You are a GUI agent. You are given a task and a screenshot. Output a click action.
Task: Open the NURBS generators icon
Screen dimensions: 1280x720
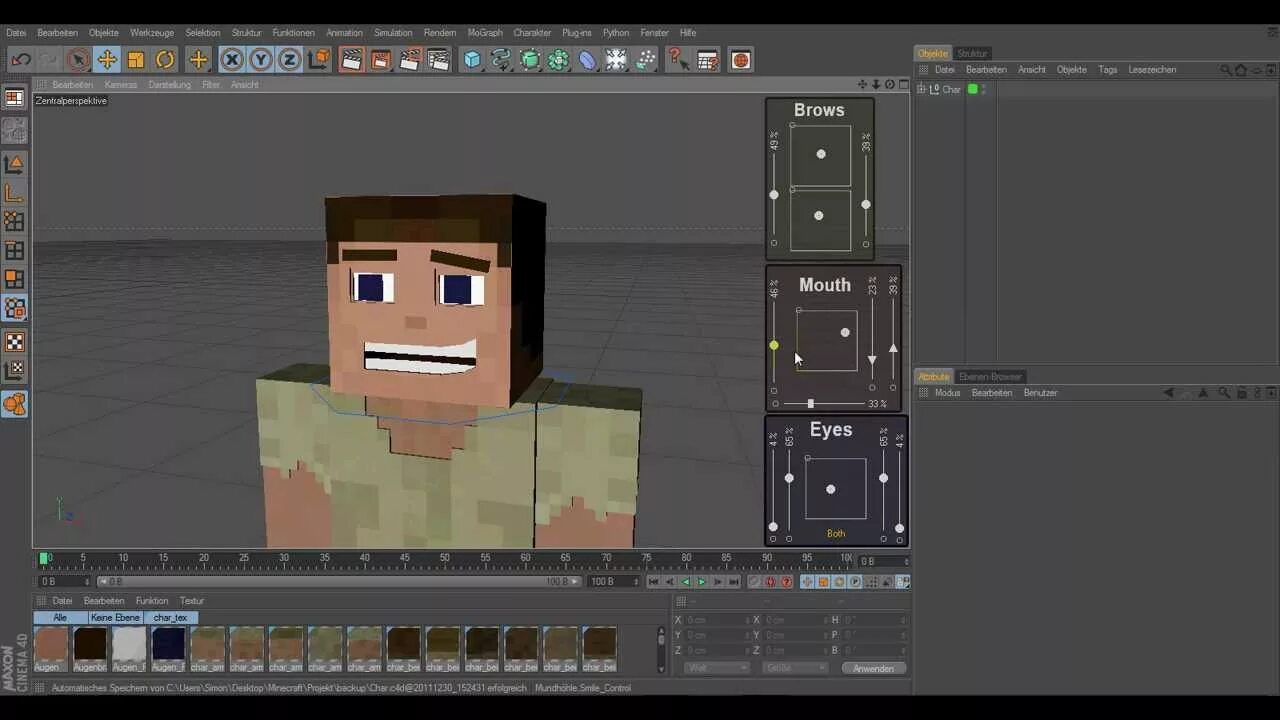[x=530, y=60]
